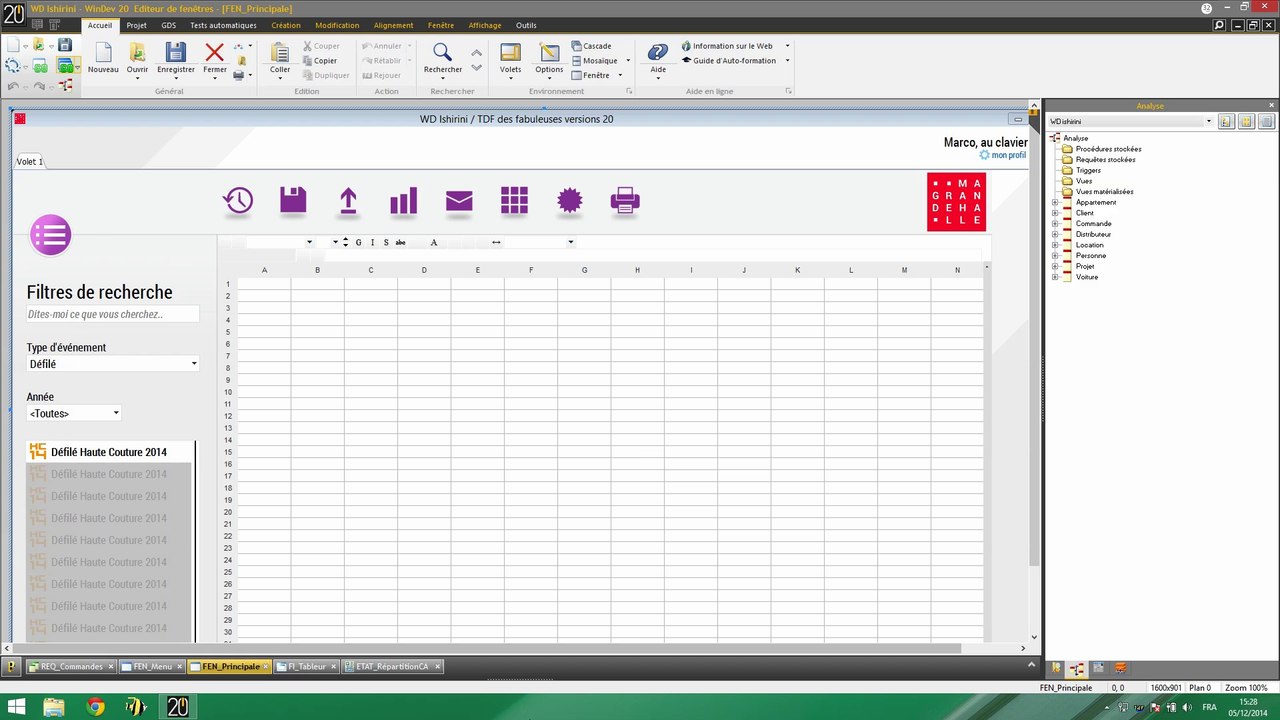
Task: Expand the Client tree node
Action: click(x=1055, y=213)
